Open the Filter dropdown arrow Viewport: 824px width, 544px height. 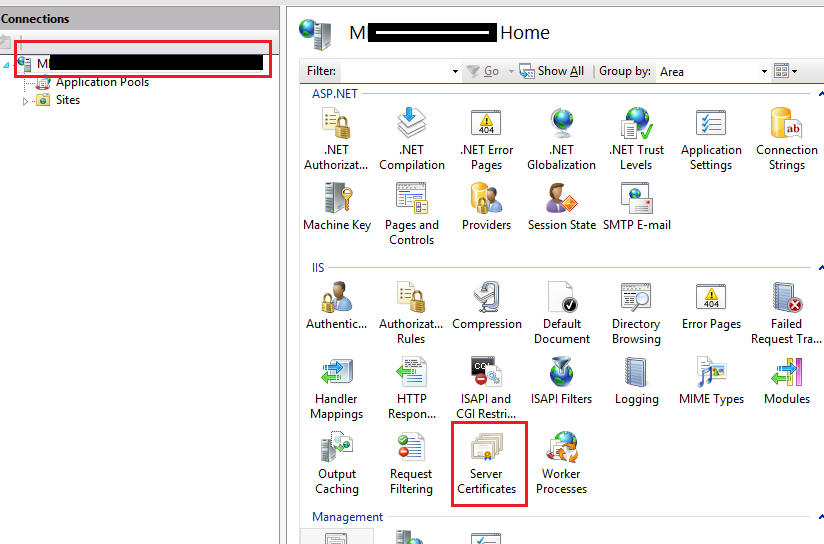[x=455, y=71]
